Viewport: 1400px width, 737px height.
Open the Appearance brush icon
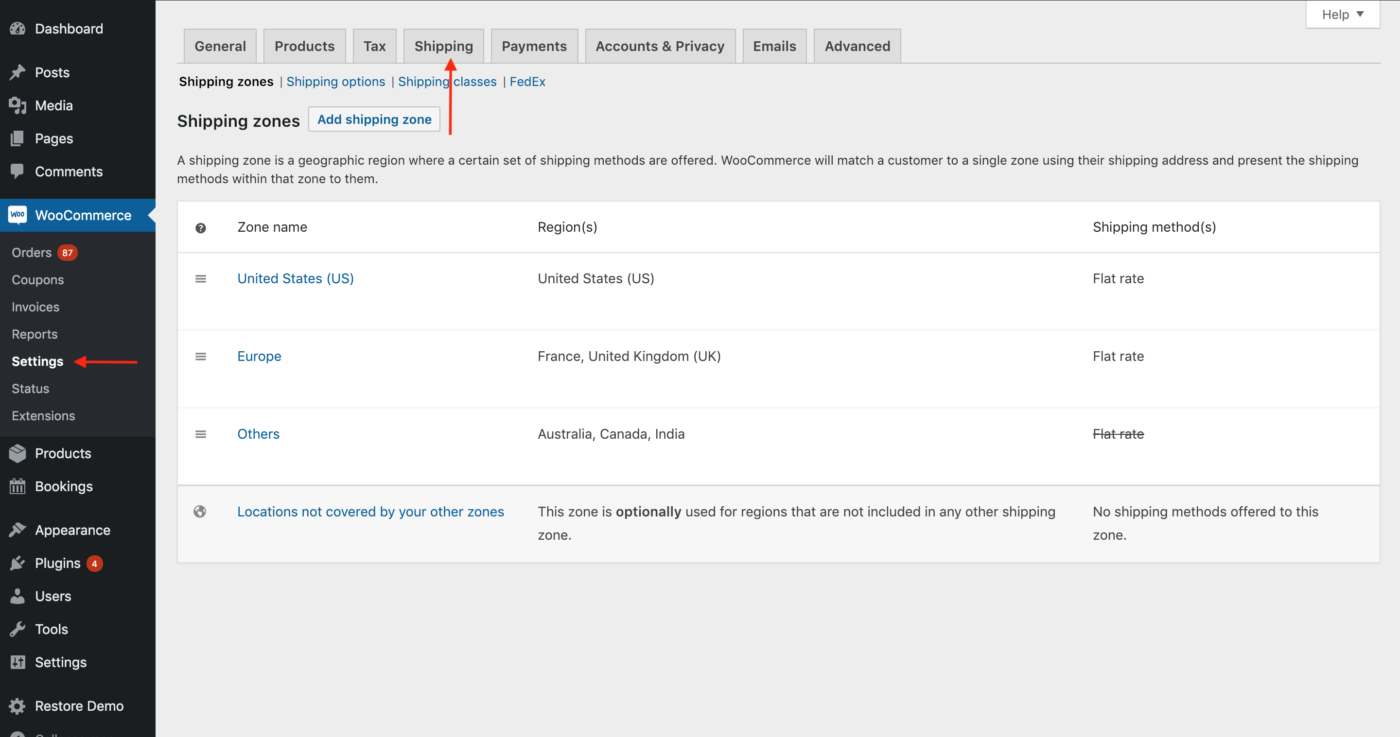[x=18, y=529]
